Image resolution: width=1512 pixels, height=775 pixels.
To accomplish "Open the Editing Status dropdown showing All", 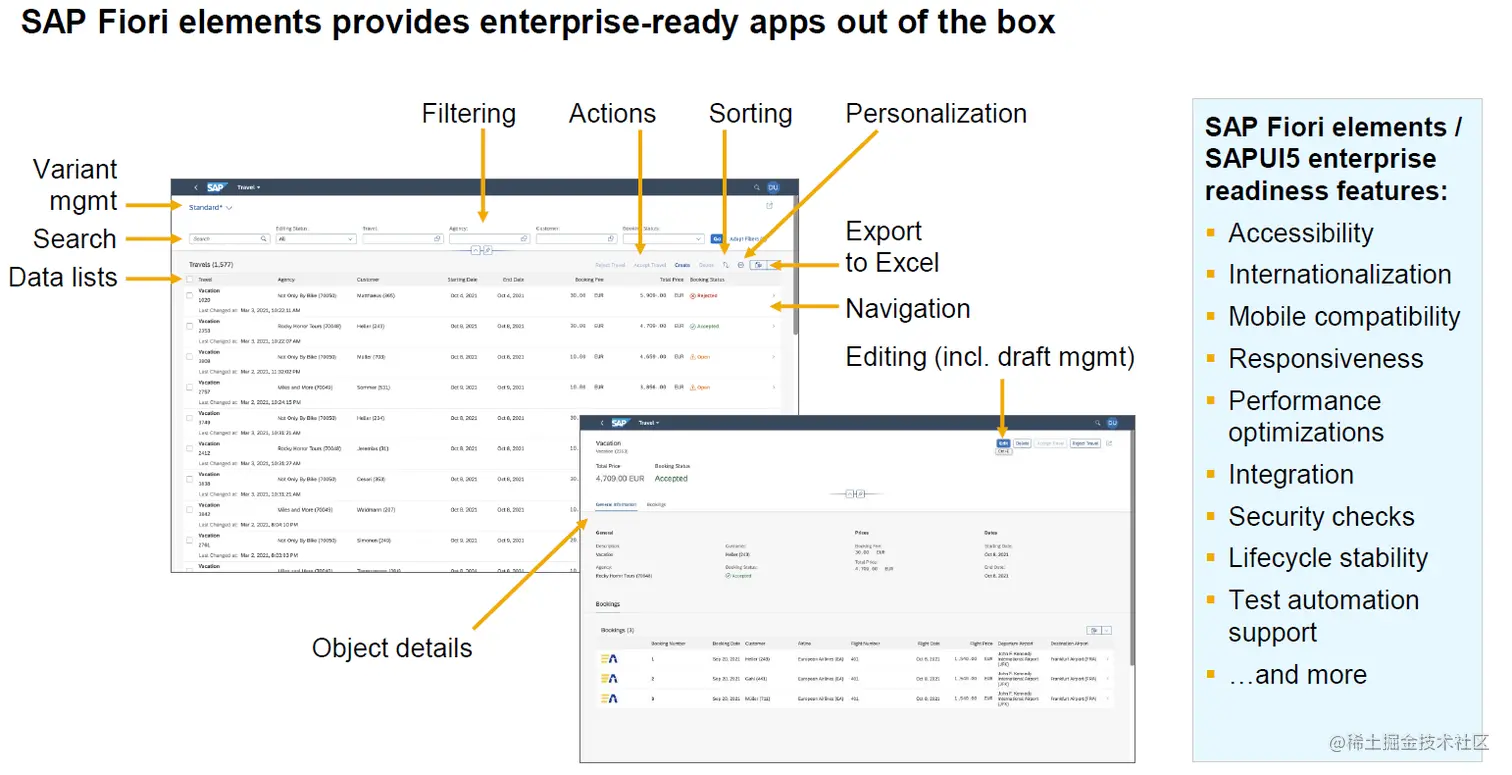I will tap(316, 238).
